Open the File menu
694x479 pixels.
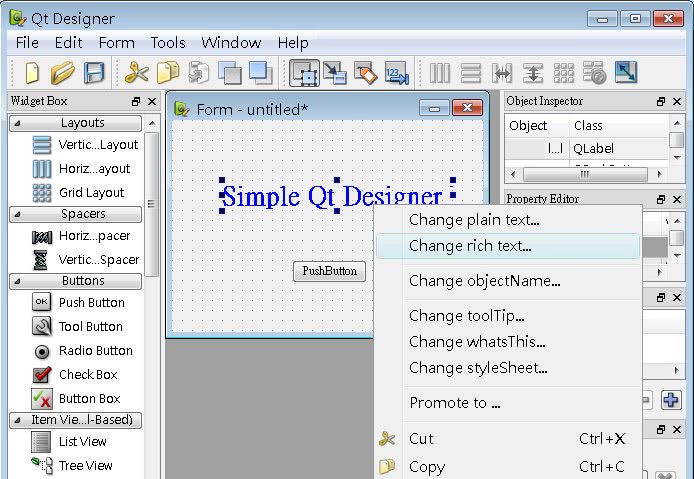pos(27,43)
